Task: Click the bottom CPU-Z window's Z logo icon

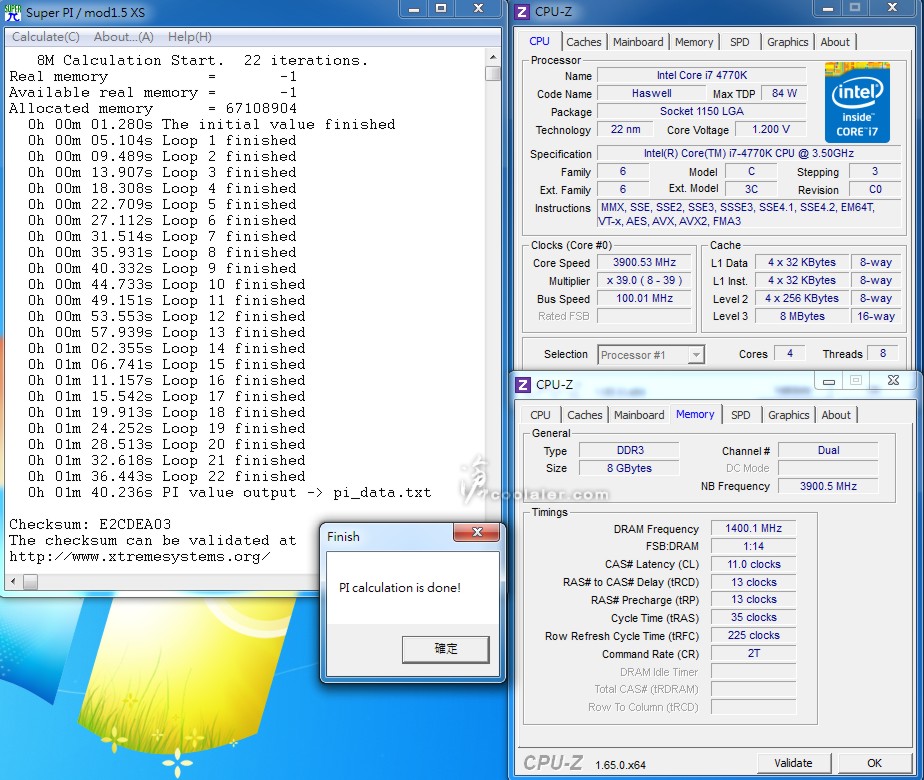Action: [x=523, y=385]
